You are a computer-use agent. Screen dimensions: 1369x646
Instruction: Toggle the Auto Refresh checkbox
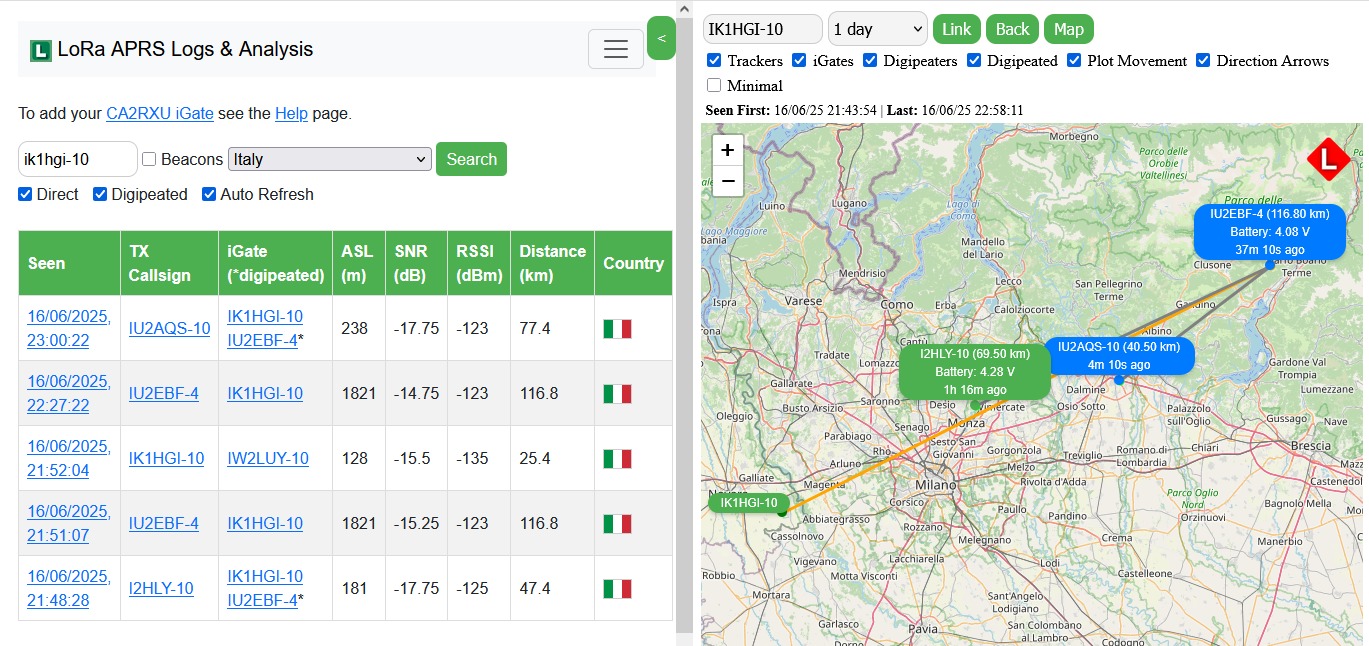tap(209, 194)
